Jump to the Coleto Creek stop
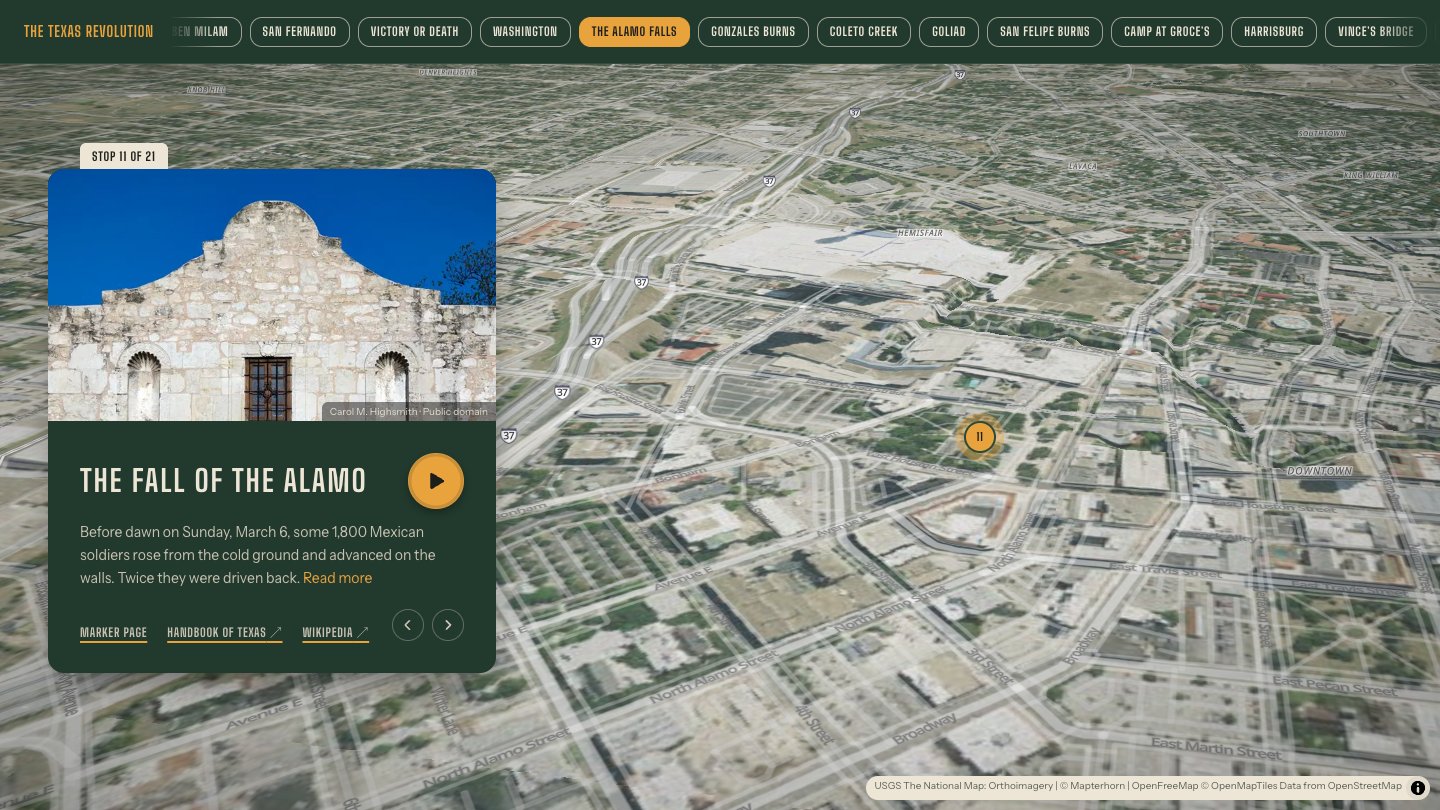Image resolution: width=1440 pixels, height=810 pixels. coord(864,32)
